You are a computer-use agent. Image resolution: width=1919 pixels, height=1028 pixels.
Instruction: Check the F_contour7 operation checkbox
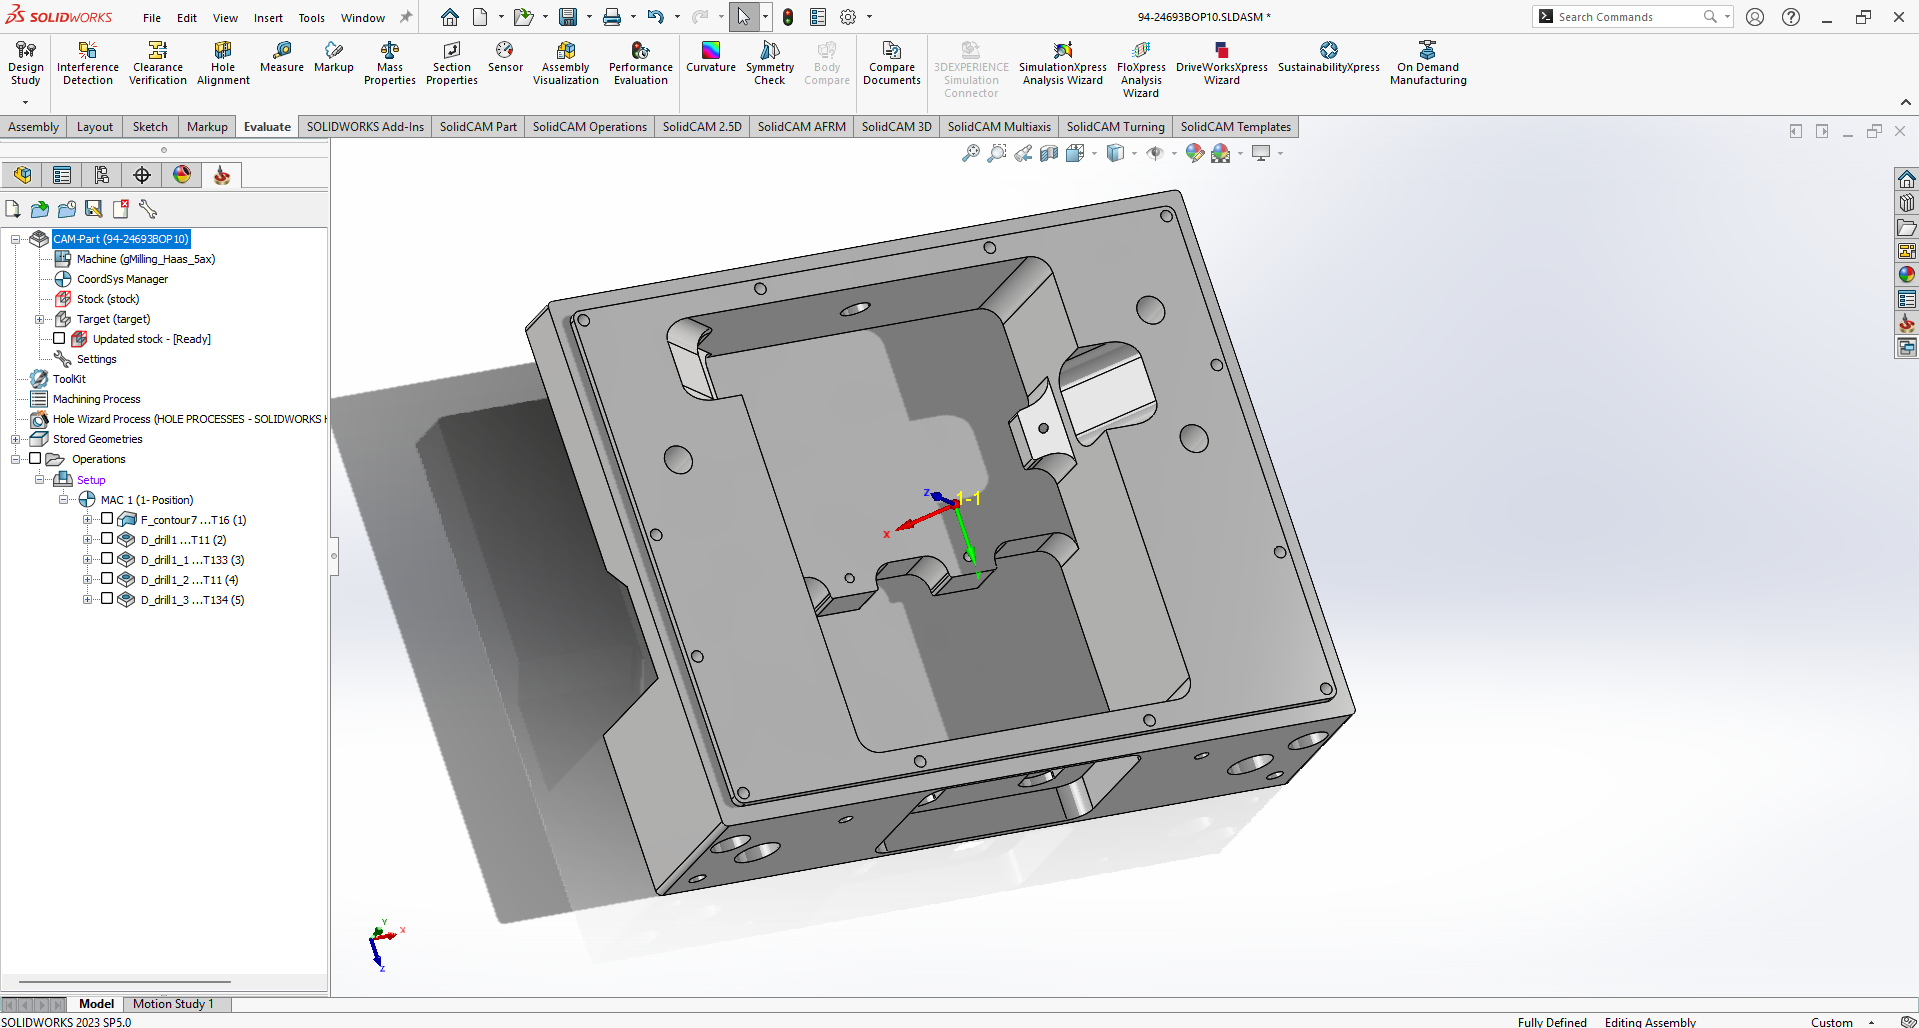pyautogui.click(x=107, y=518)
